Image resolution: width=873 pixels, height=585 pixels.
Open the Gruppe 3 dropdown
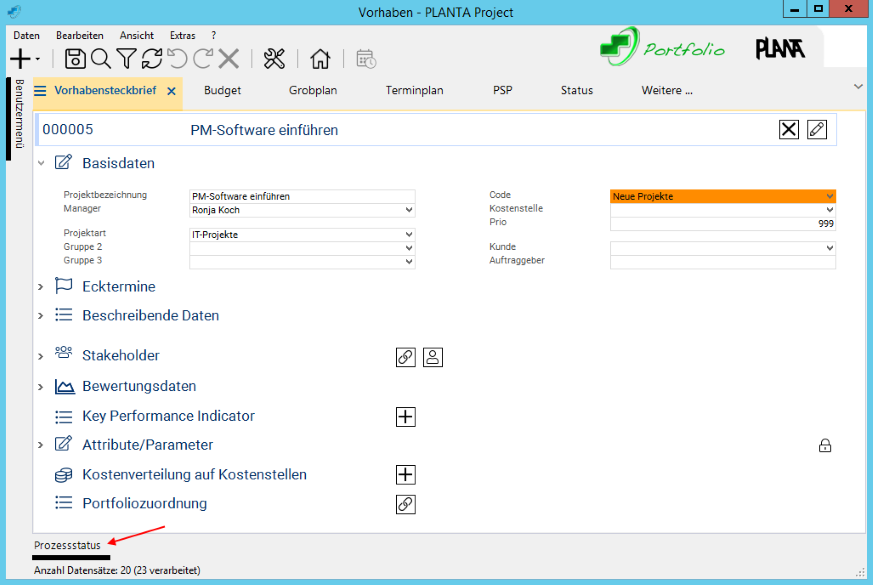409,262
